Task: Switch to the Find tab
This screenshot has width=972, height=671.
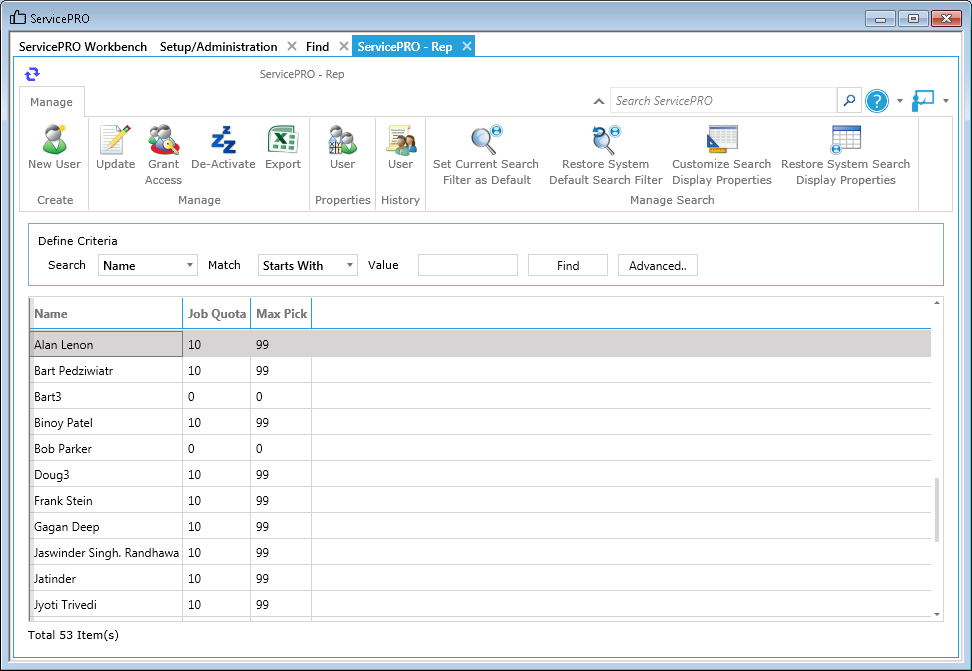Action: [x=317, y=47]
